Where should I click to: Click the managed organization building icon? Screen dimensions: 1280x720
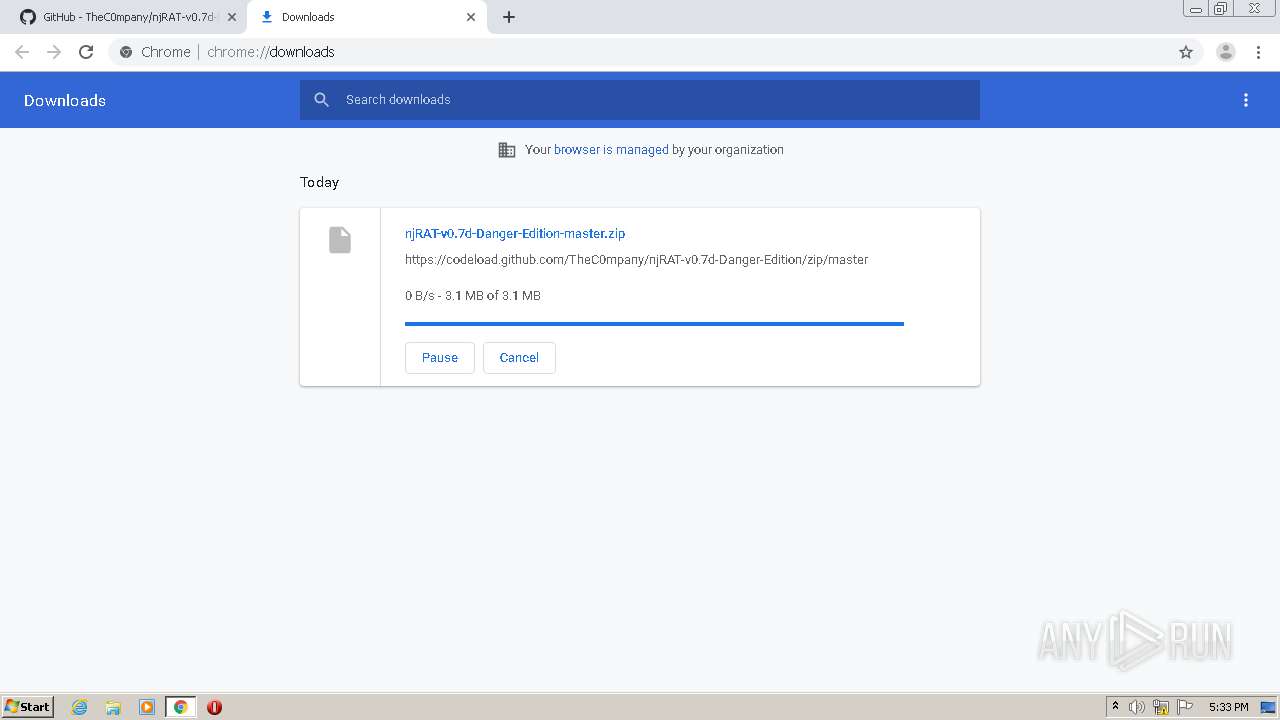[x=507, y=150]
